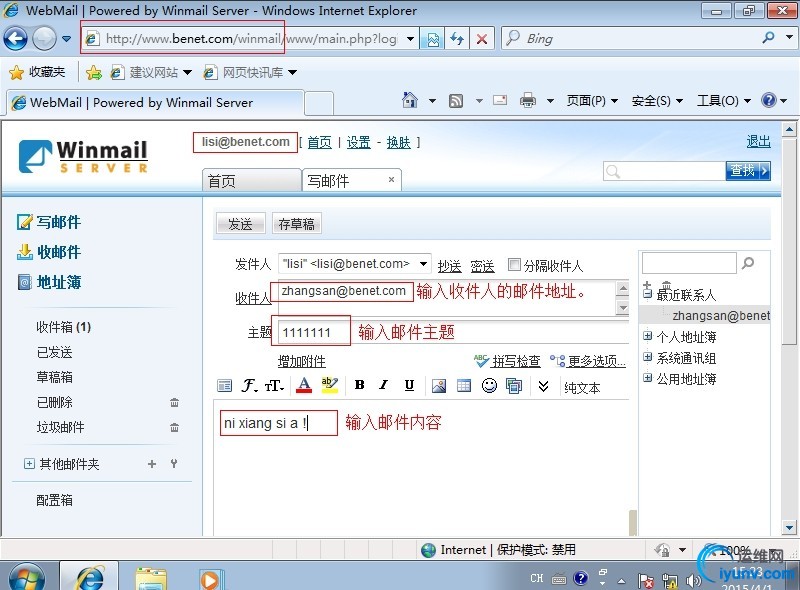Viewport: 800px width, 590px height.
Task: Insert image into email body
Action: pyautogui.click(x=439, y=386)
